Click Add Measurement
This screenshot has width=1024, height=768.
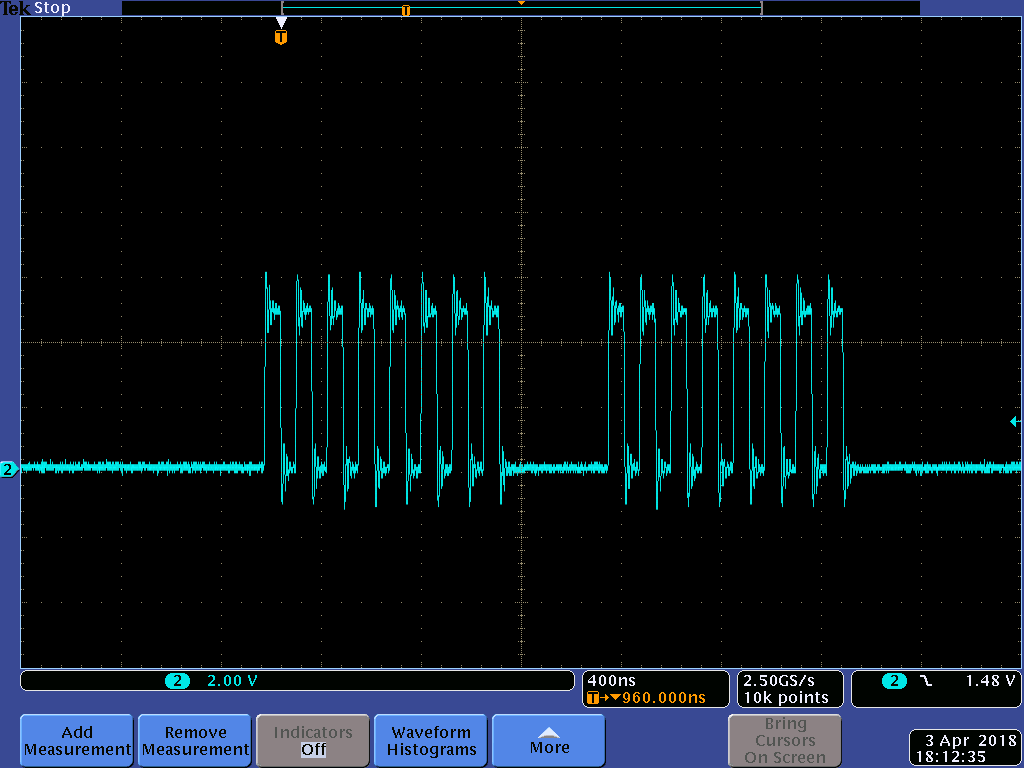click(76, 740)
